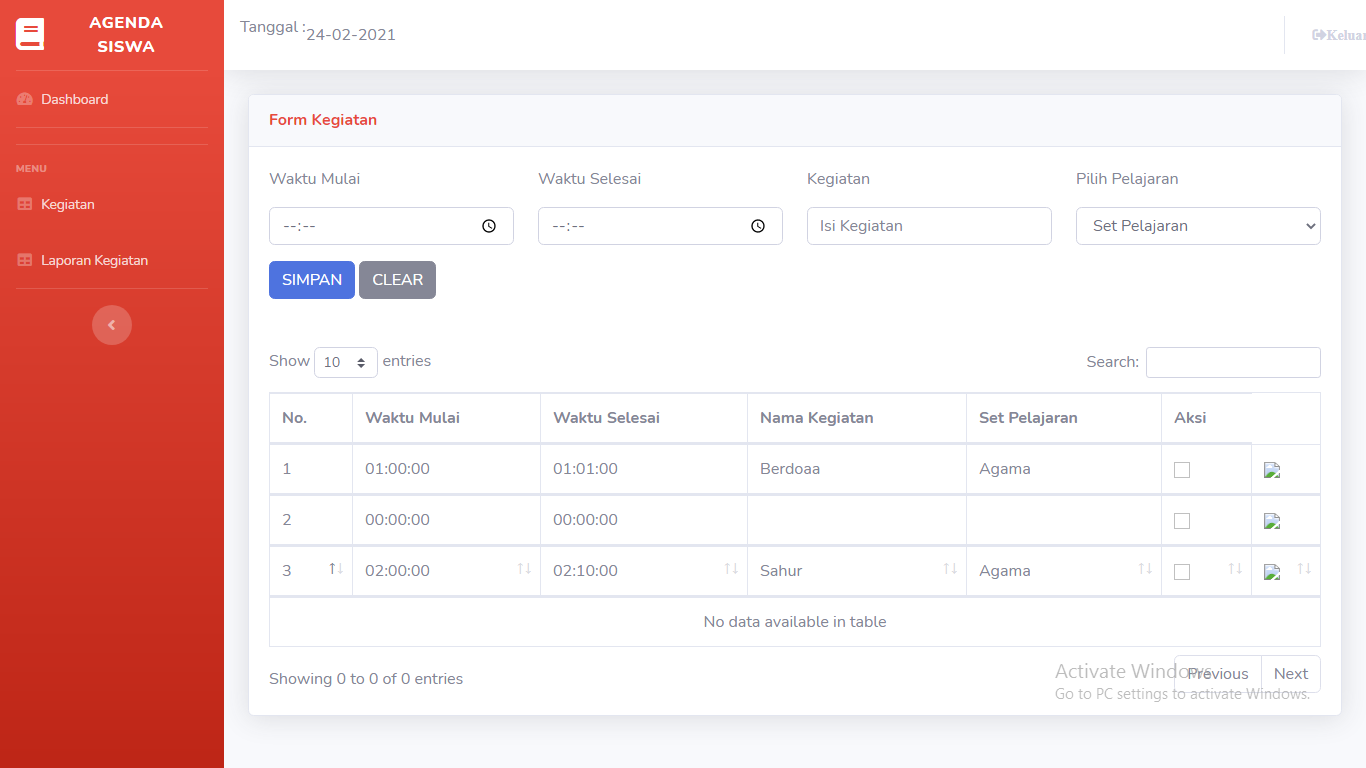
Task: Click the Kegiatan table icon in sidebar
Action: point(25,204)
